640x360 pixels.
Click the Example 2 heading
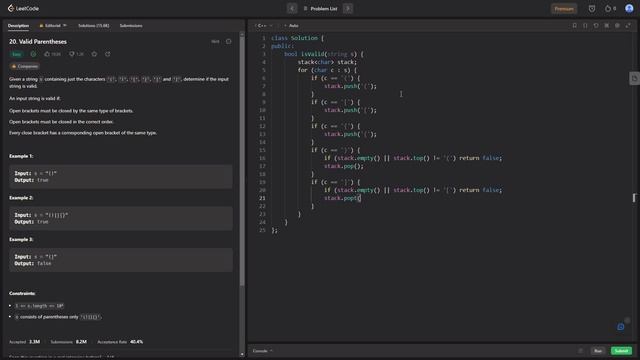[x=21, y=198]
